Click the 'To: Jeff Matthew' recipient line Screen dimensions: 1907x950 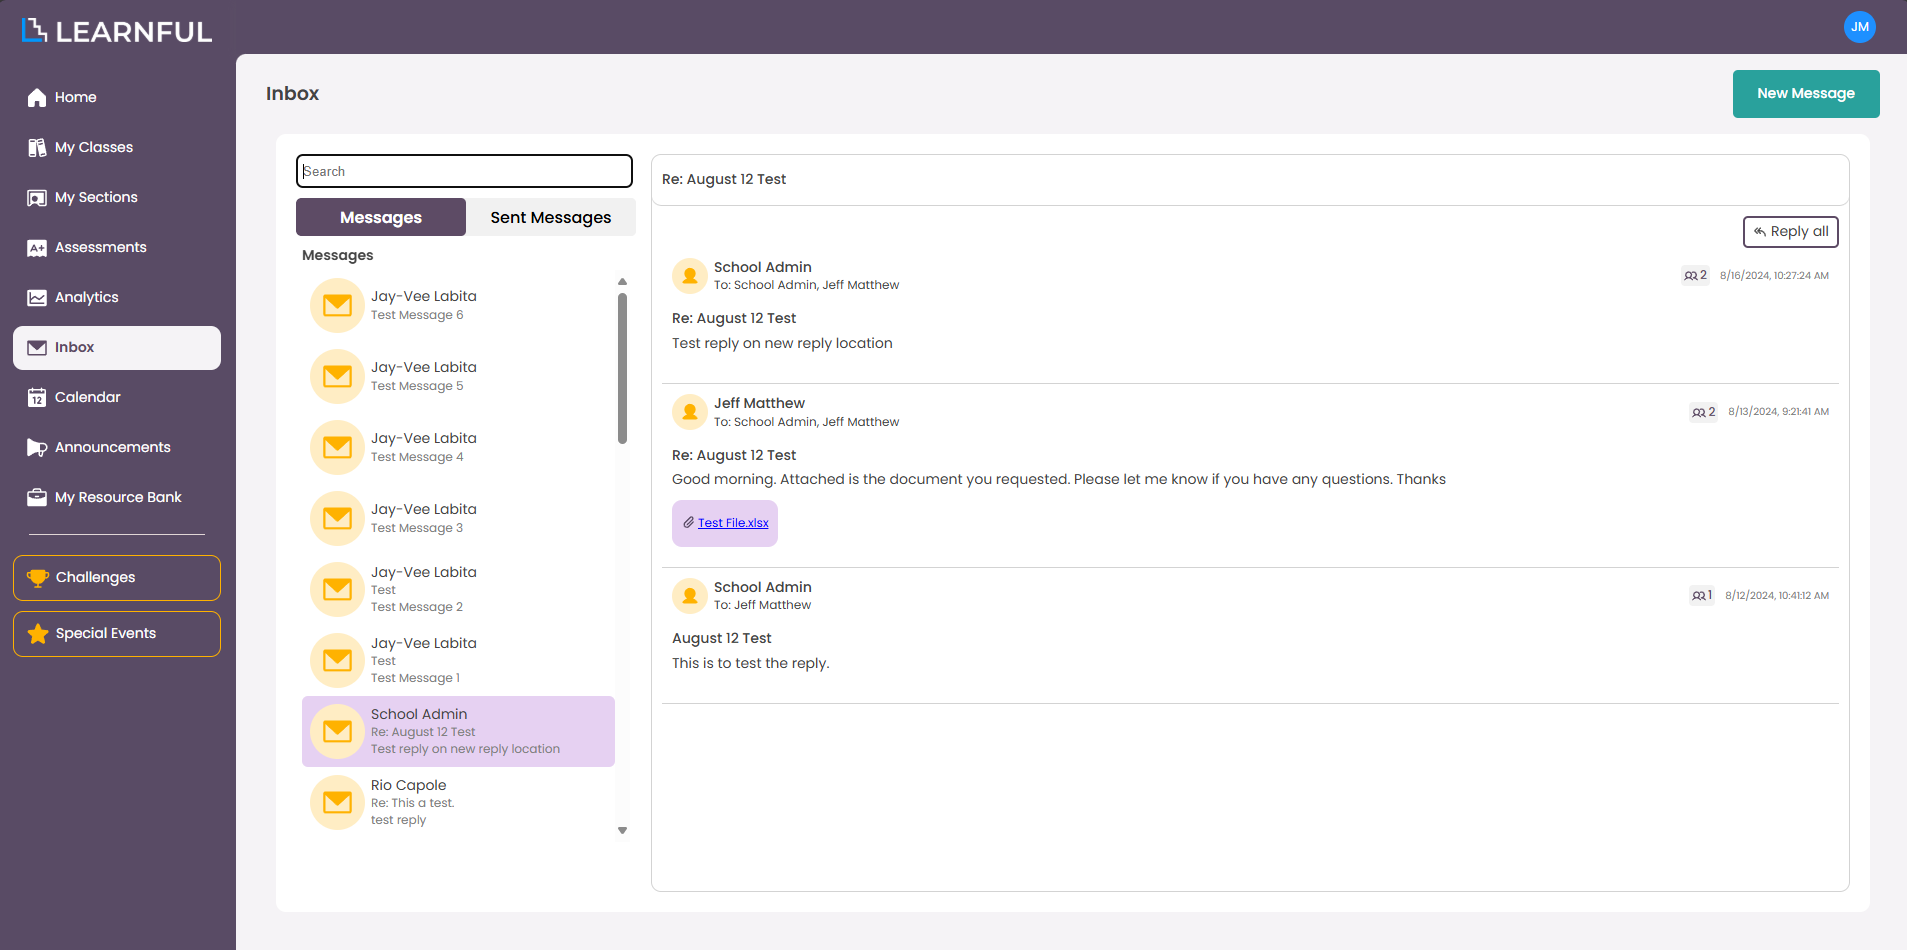tap(762, 605)
